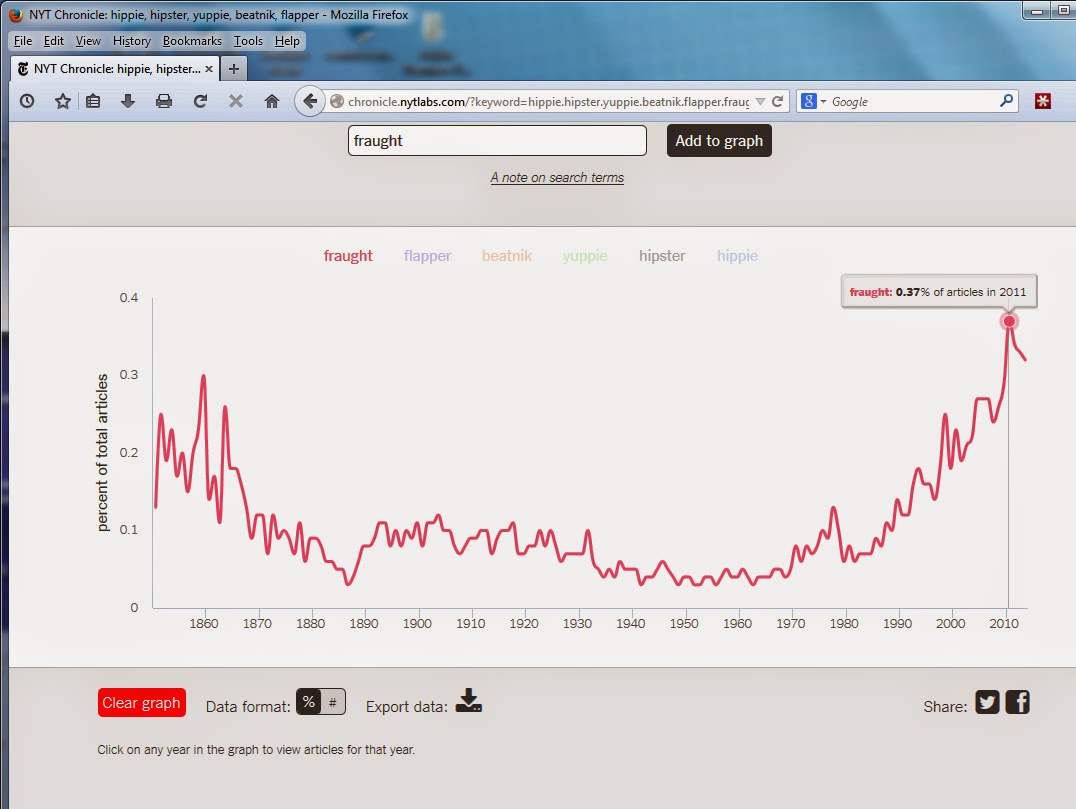The image size is (1076, 809).
Task: Open the Bookmarks menu
Action: (x=192, y=40)
